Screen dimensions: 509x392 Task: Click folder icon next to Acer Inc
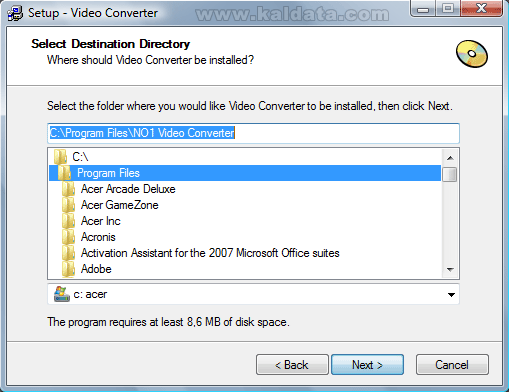[68, 221]
